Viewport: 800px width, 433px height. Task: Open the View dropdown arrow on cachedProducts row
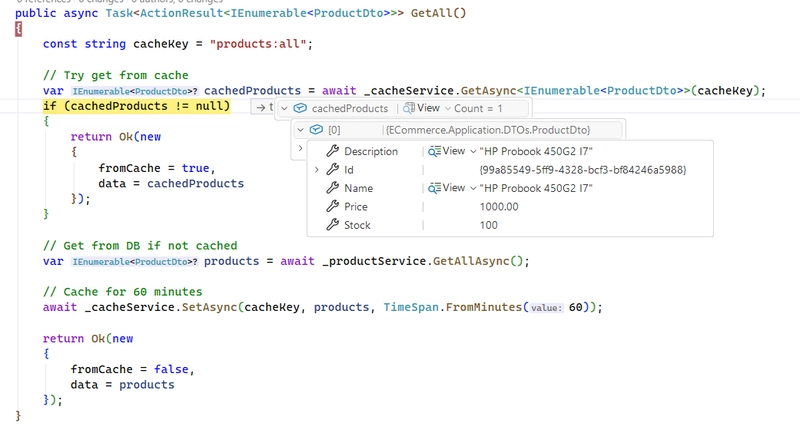(x=448, y=108)
